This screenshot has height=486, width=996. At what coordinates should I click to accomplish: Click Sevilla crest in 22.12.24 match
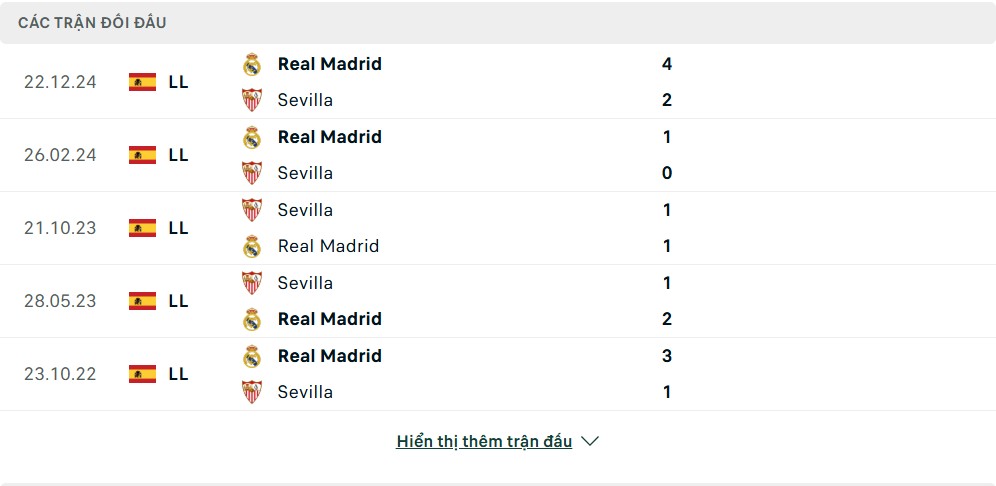252,100
